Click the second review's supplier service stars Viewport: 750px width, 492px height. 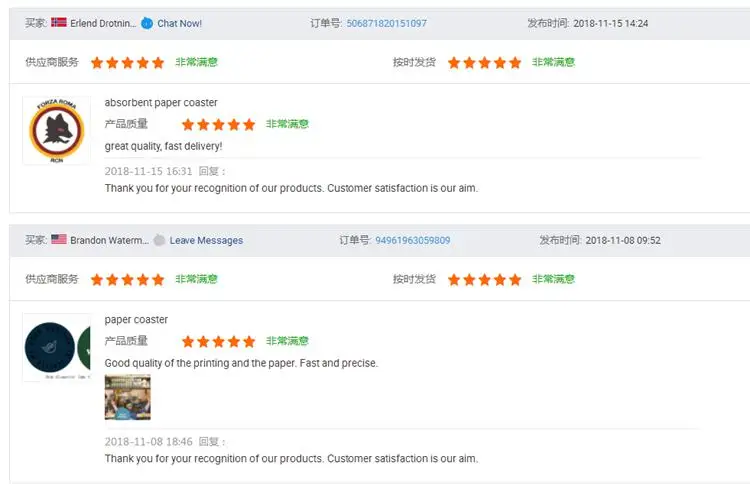[127, 280]
